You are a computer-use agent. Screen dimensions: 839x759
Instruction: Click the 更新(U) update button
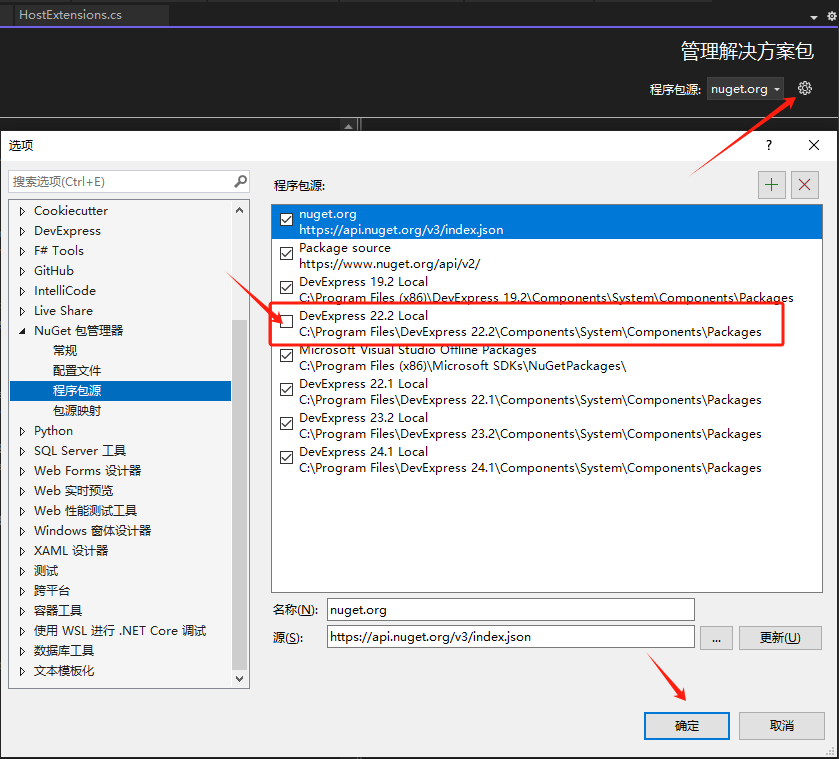(780, 637)
